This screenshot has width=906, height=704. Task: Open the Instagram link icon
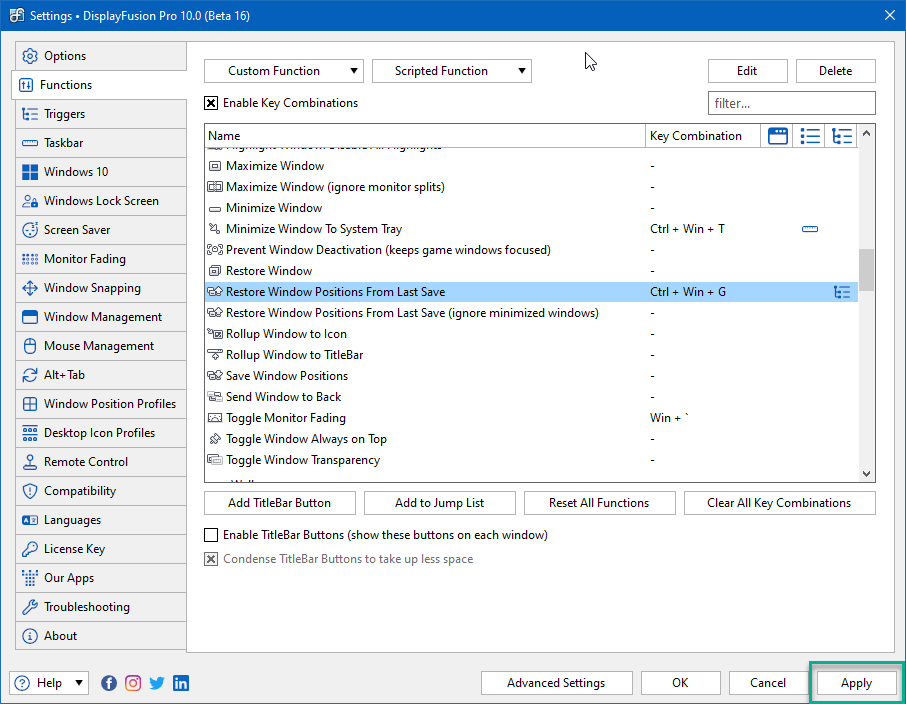[133, 683]
